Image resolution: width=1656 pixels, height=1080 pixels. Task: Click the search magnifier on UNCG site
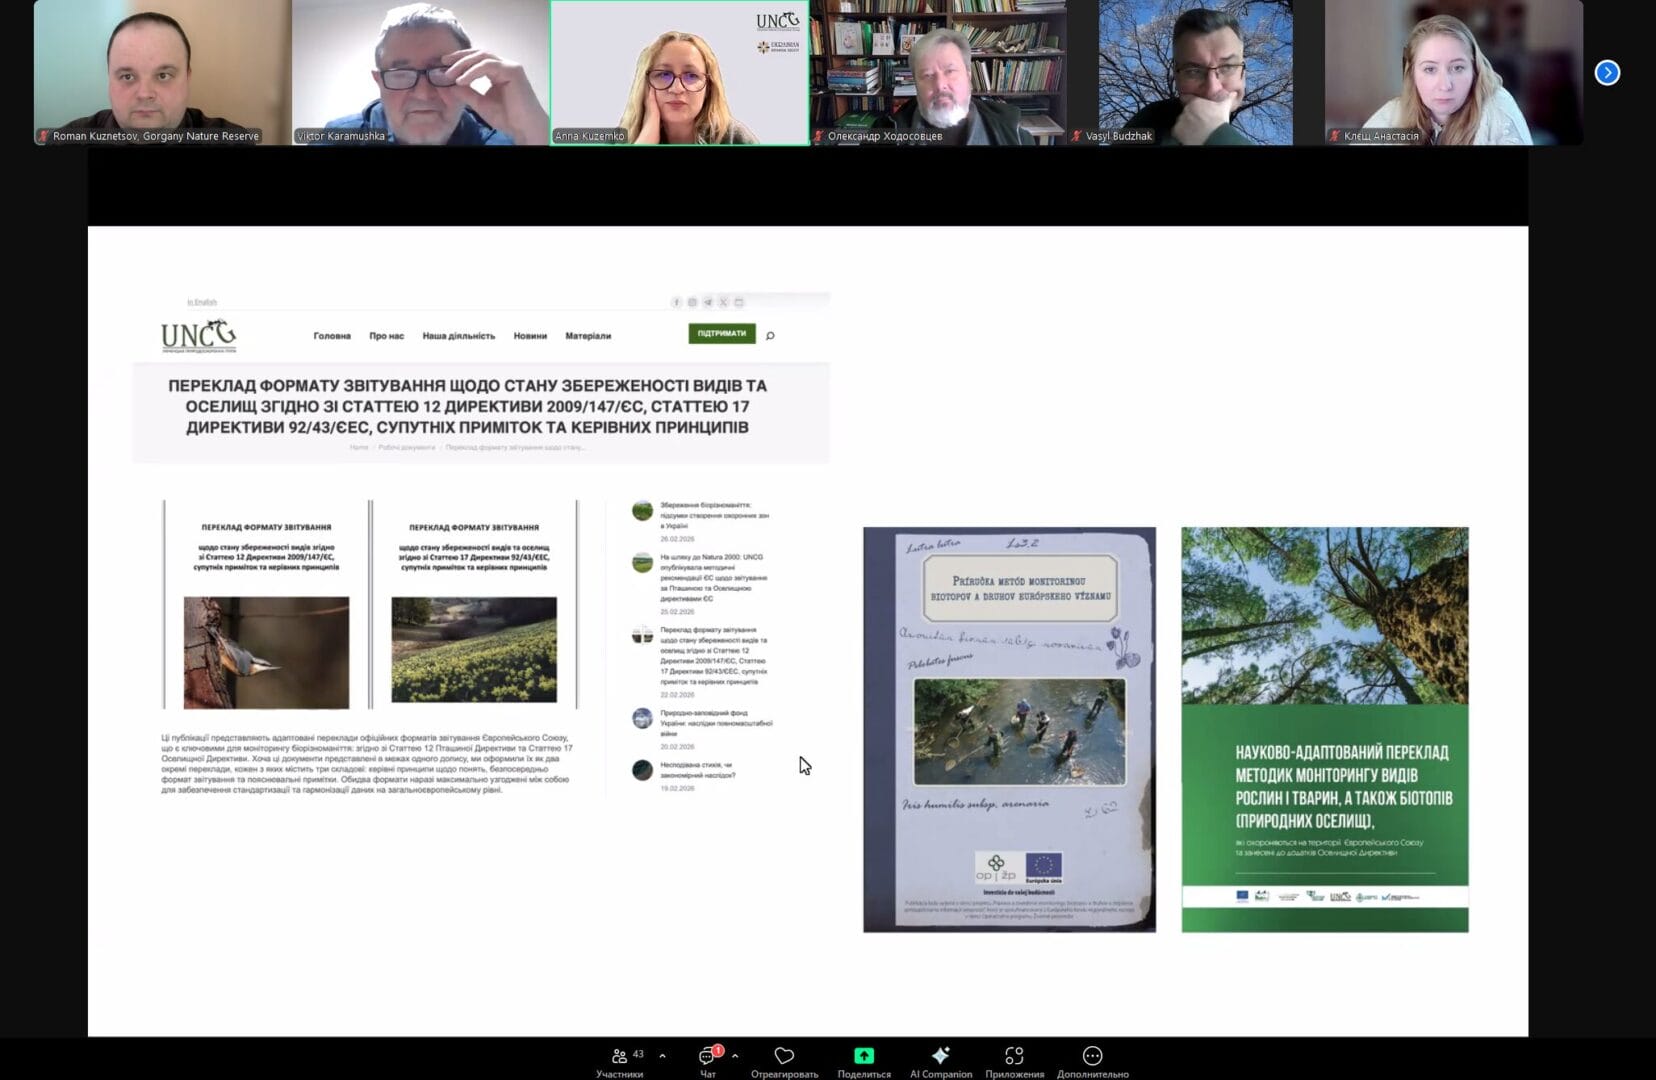(770, 336)
